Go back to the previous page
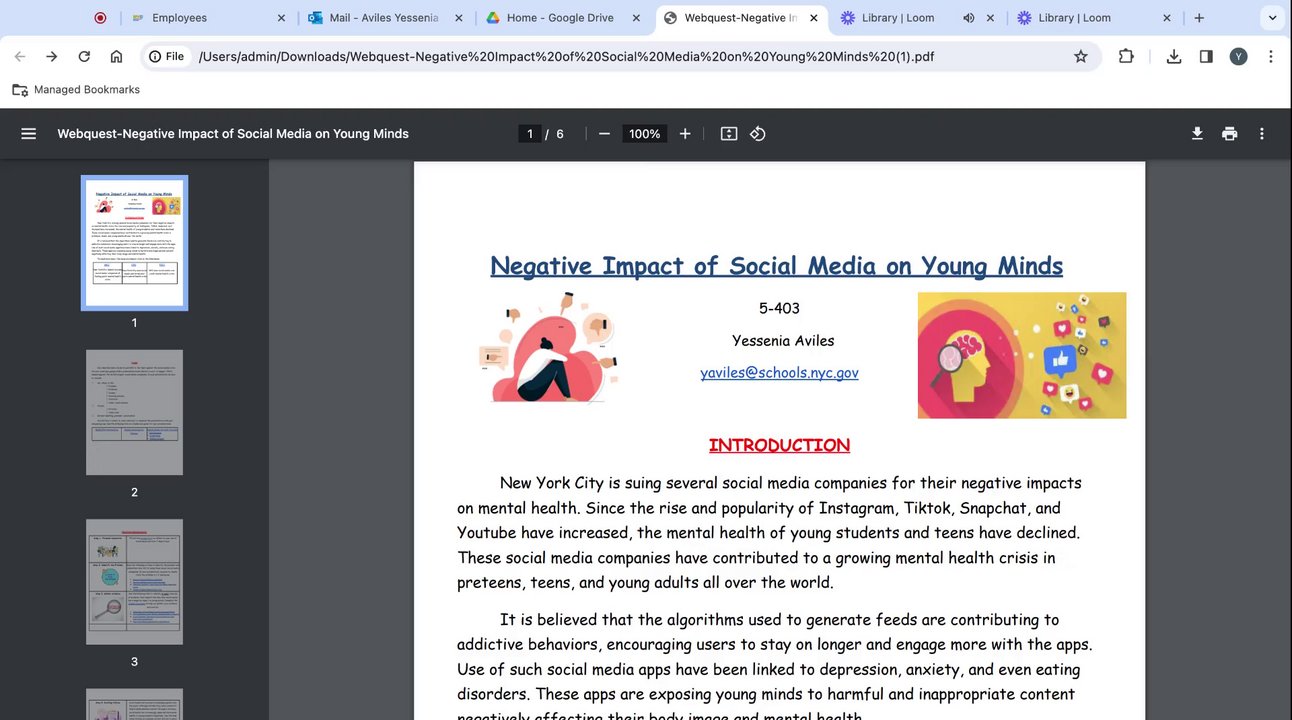 (x=20, y=57)
